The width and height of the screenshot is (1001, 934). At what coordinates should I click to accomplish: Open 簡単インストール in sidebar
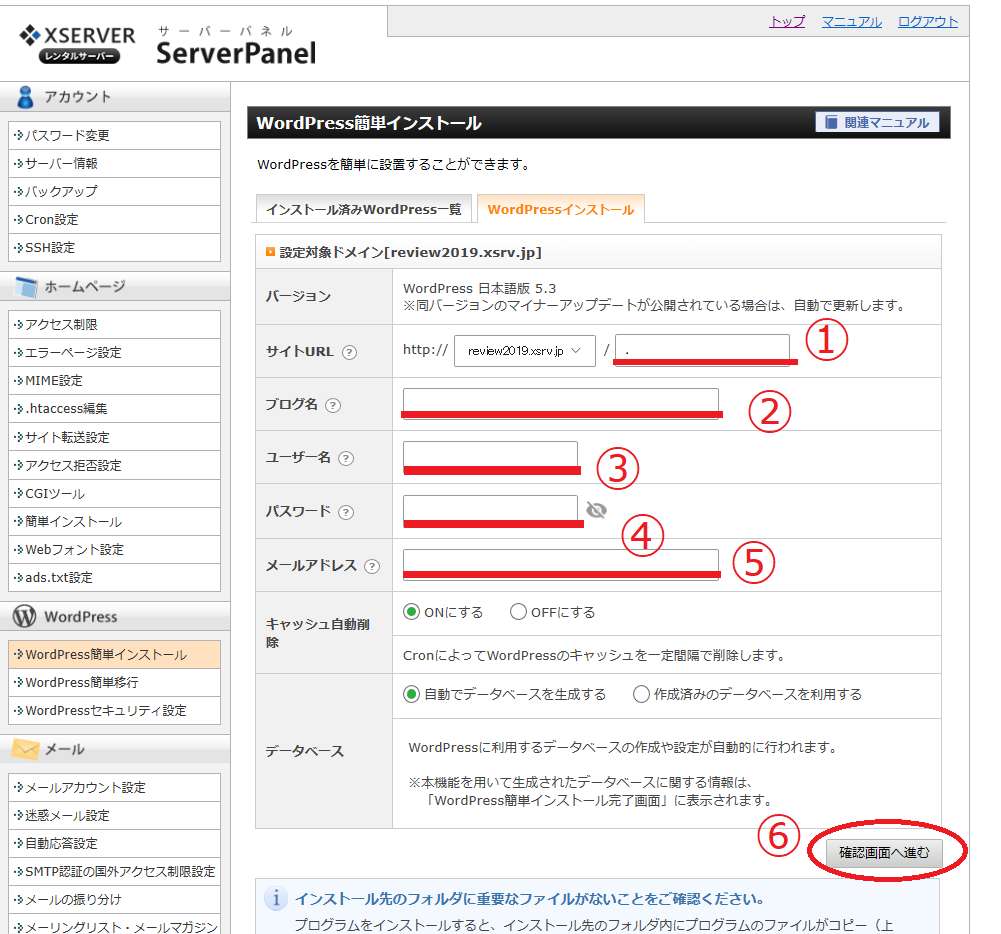(x=114, y=522)
